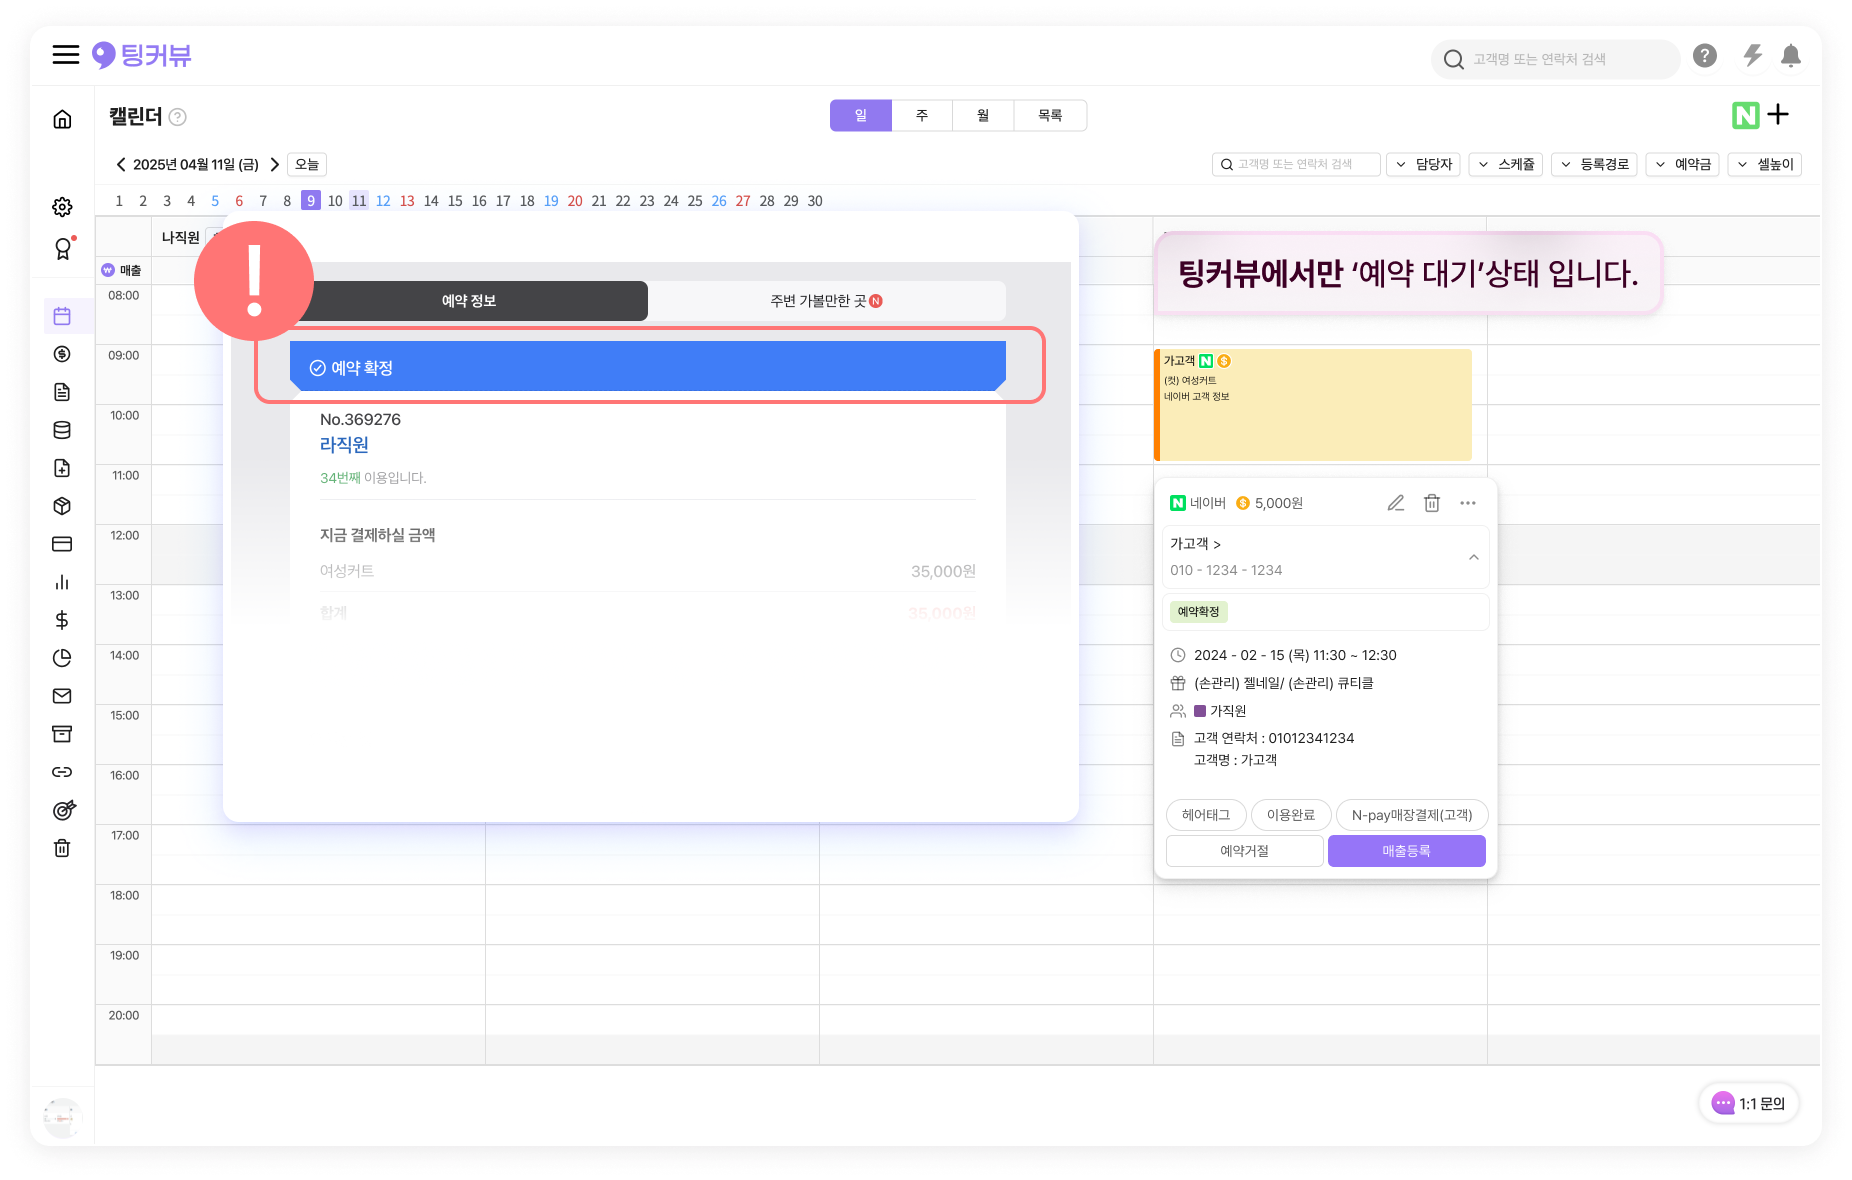The width and height of the screenshot is (1852, 1180).
Task: Open the hamburger menu
Action: [x=66, y=55]
